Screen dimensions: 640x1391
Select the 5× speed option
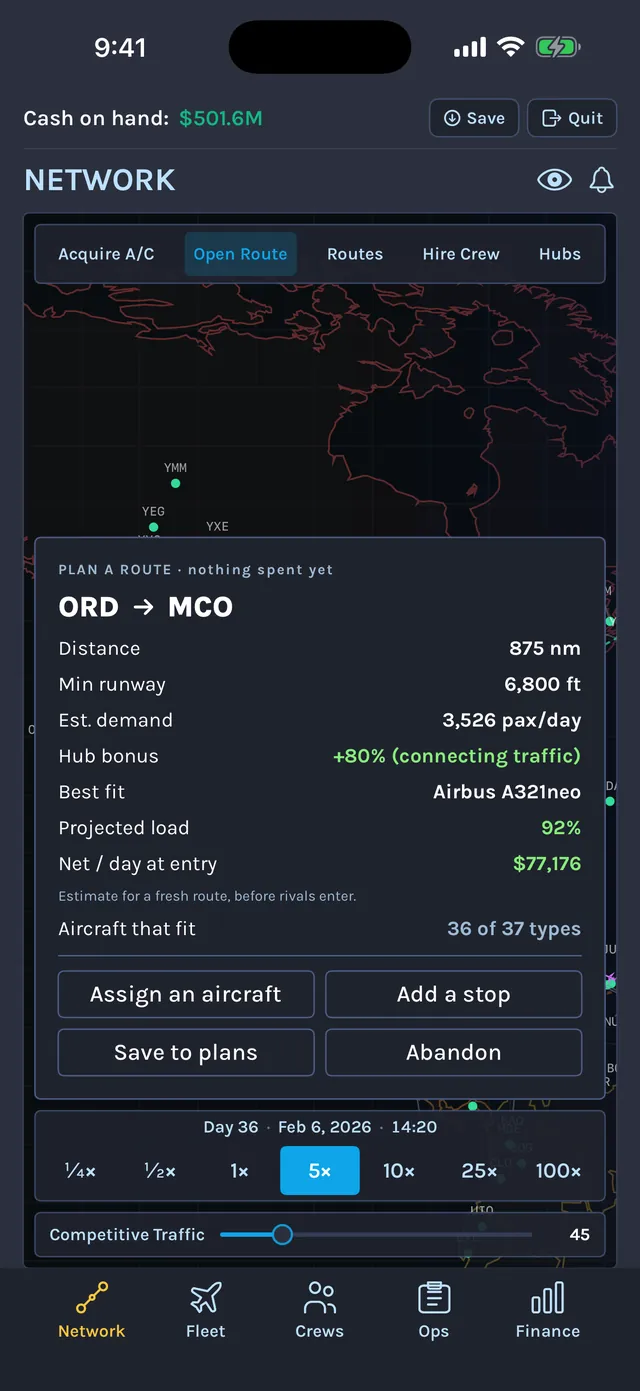(x=320, y=1171)
